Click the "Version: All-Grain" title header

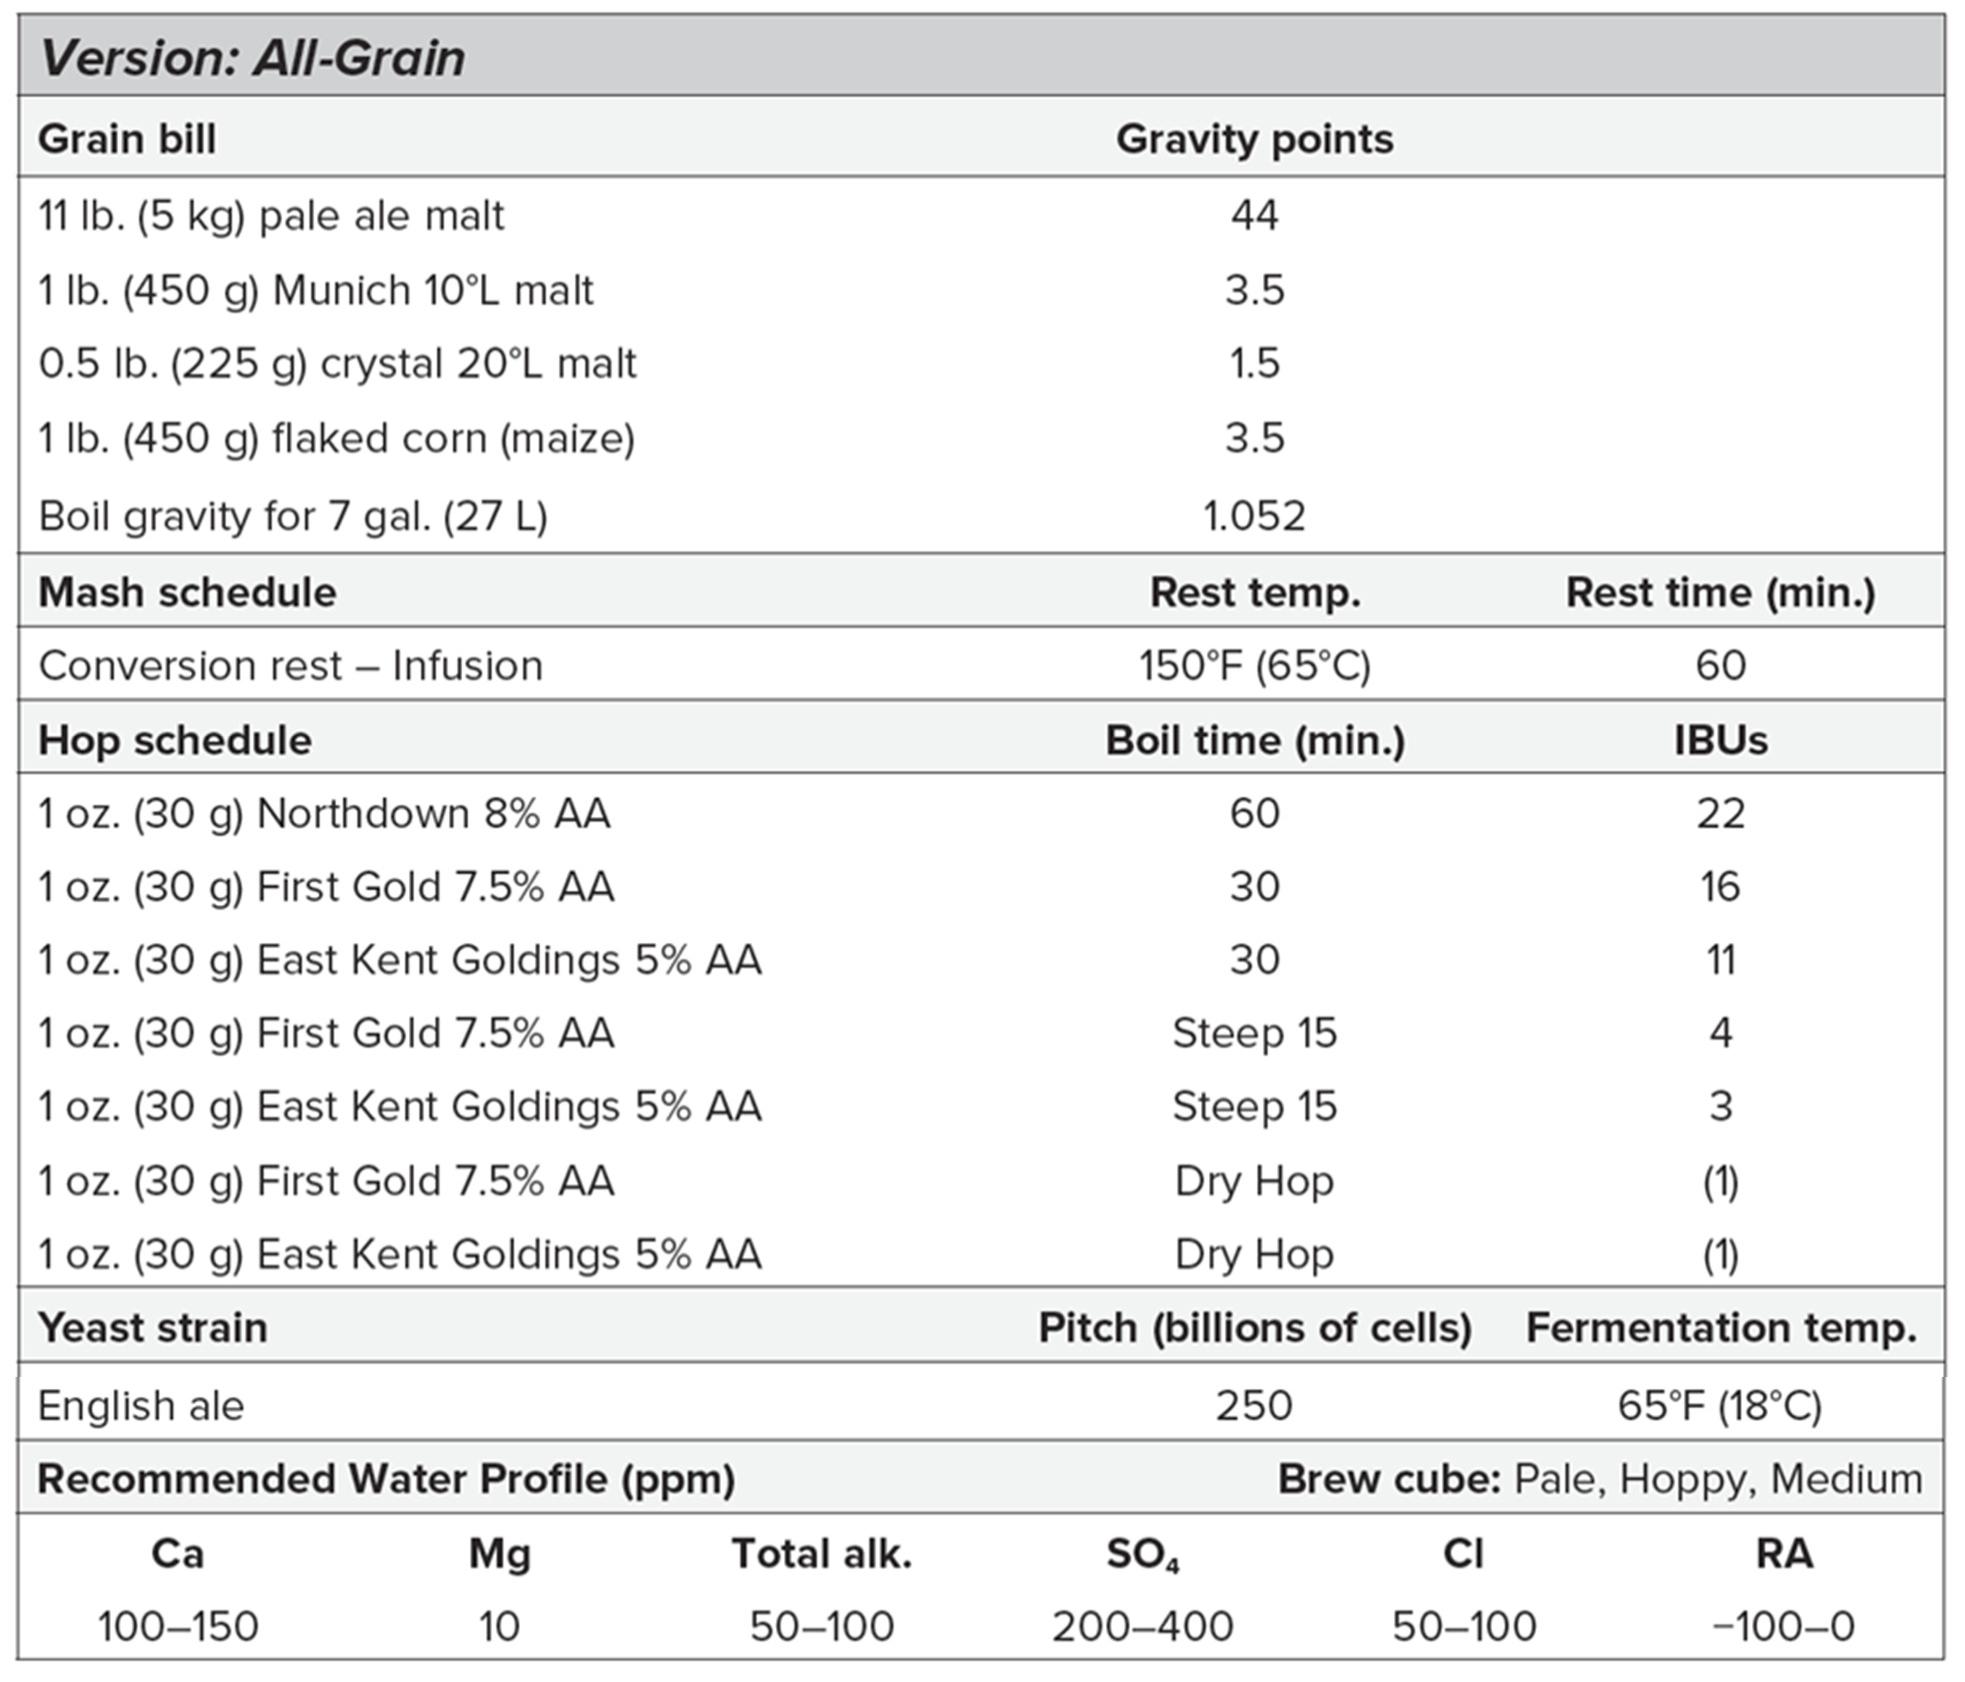click(252, 58)
